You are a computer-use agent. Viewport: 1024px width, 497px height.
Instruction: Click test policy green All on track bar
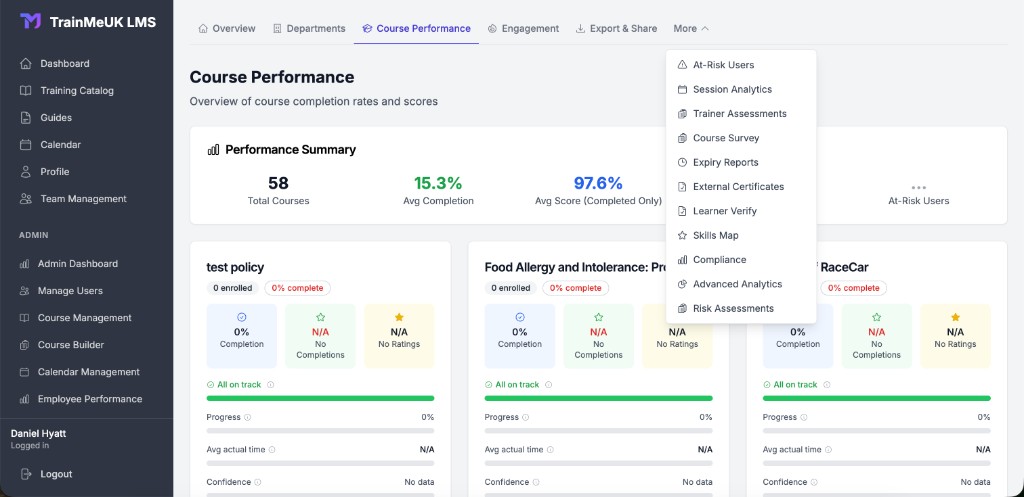320,398
